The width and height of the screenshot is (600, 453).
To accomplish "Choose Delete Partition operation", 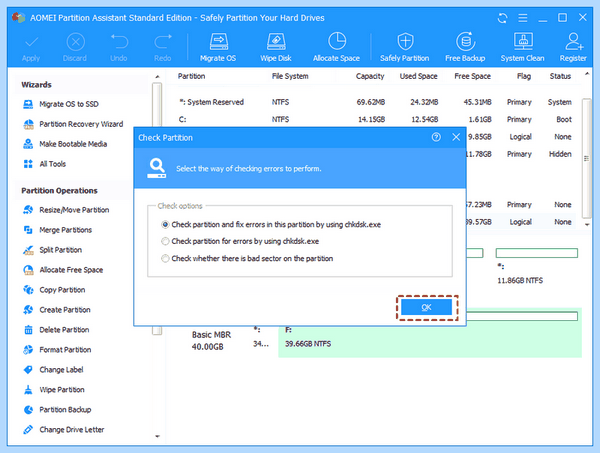I will pyautogui.click(x=57, y=330).
